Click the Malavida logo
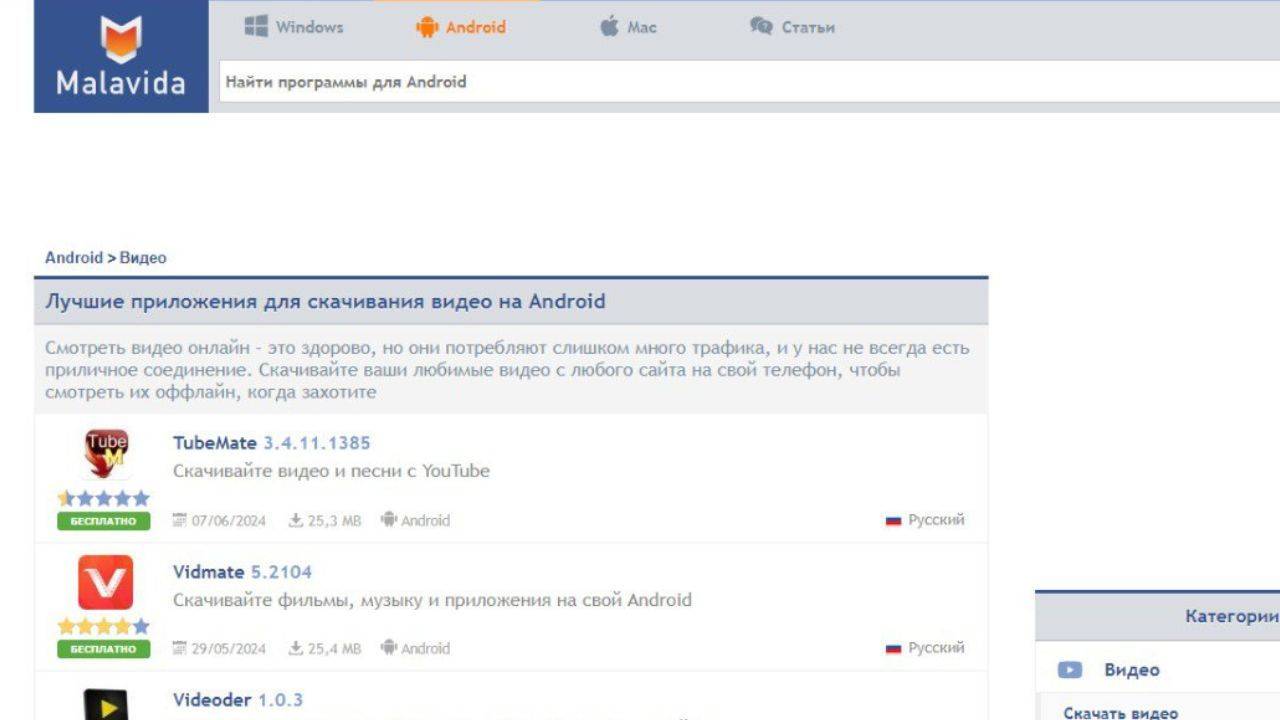1280x720 pixels. point(121,56)
